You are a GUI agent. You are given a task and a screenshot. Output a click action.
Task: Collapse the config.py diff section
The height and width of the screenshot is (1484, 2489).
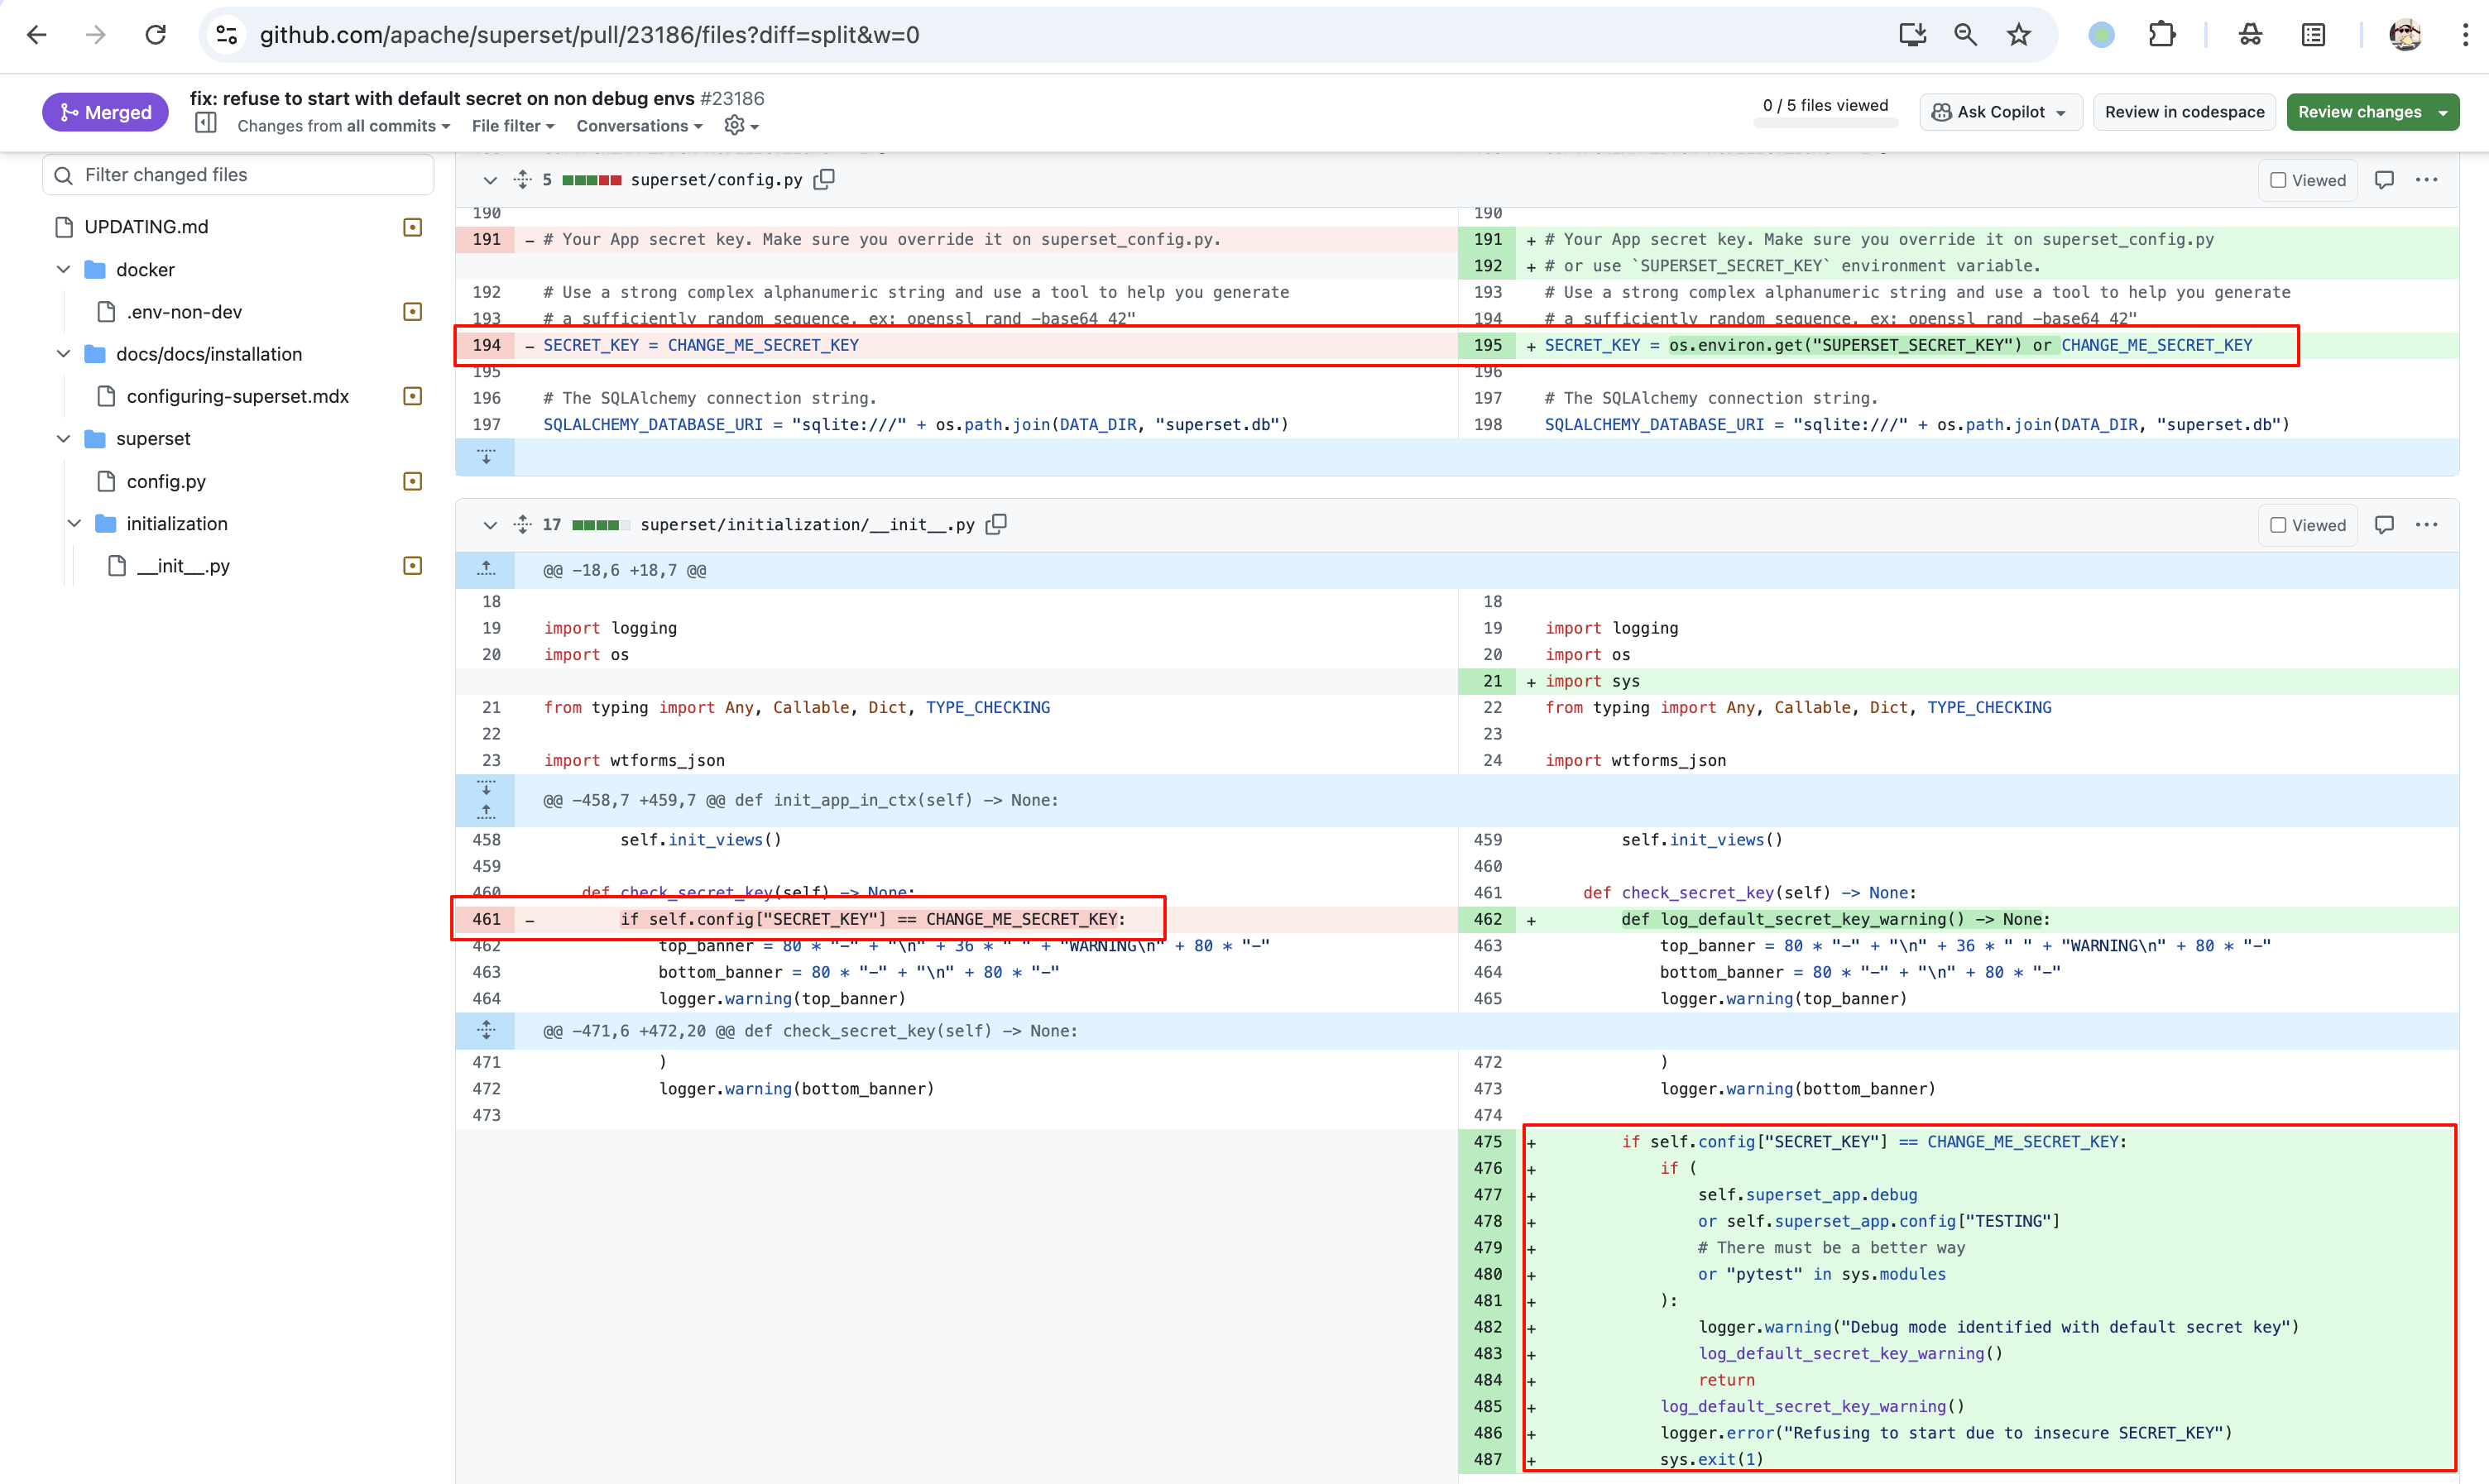(490, 180)
